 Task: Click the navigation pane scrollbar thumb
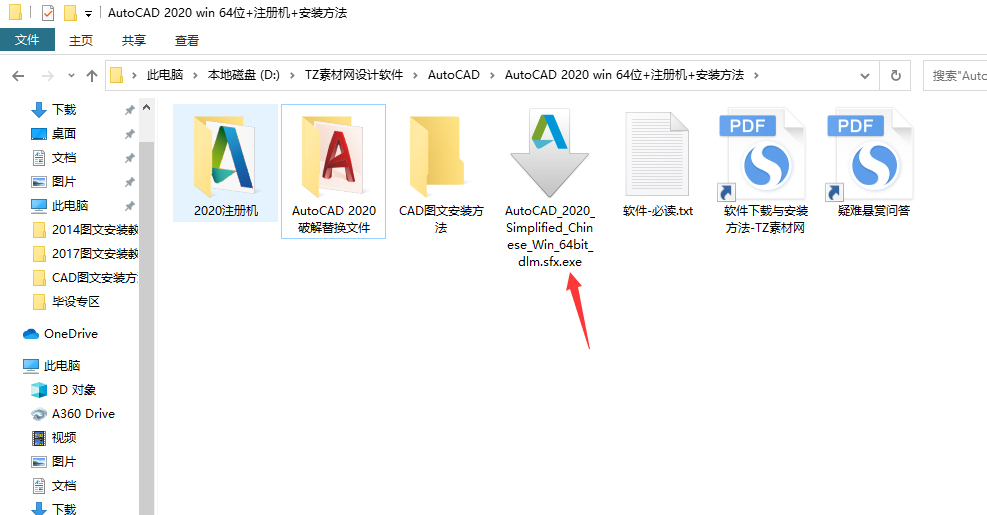point(147,327)
